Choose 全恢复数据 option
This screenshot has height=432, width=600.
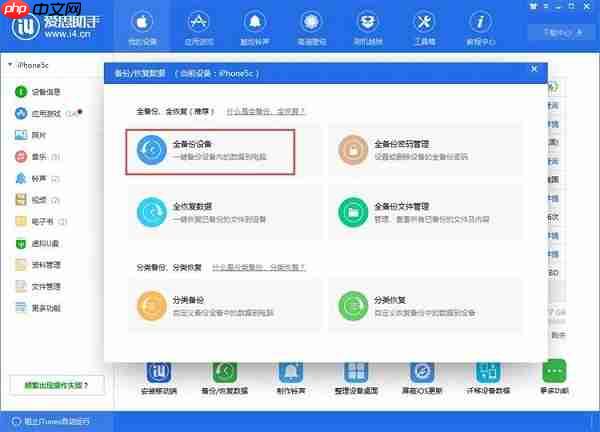(x=225, y=212)
